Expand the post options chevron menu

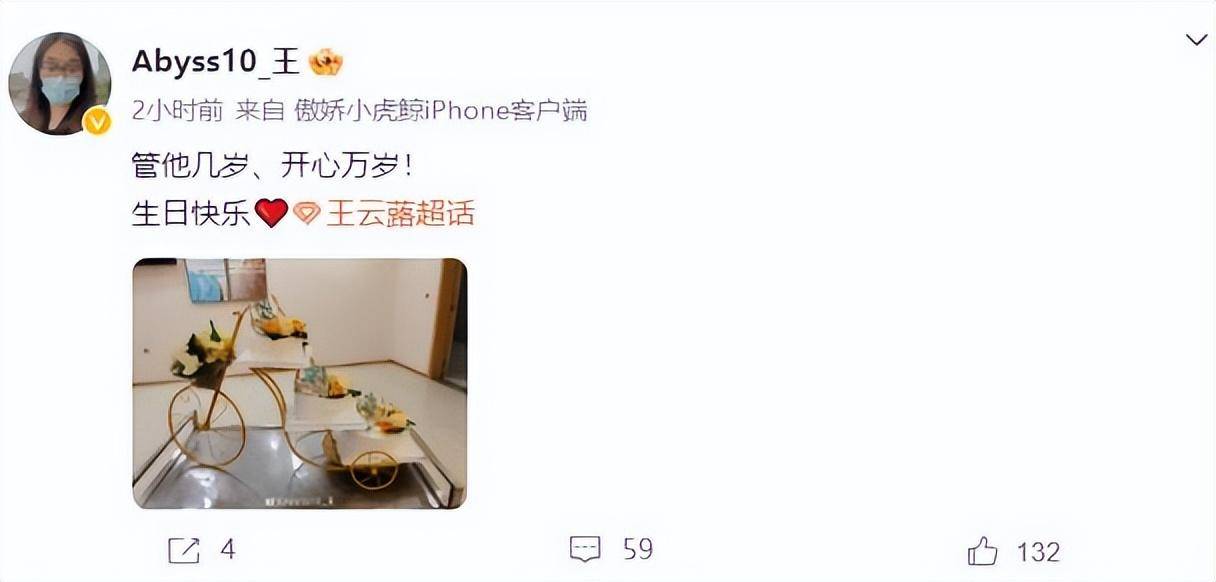pos(1196,40)
